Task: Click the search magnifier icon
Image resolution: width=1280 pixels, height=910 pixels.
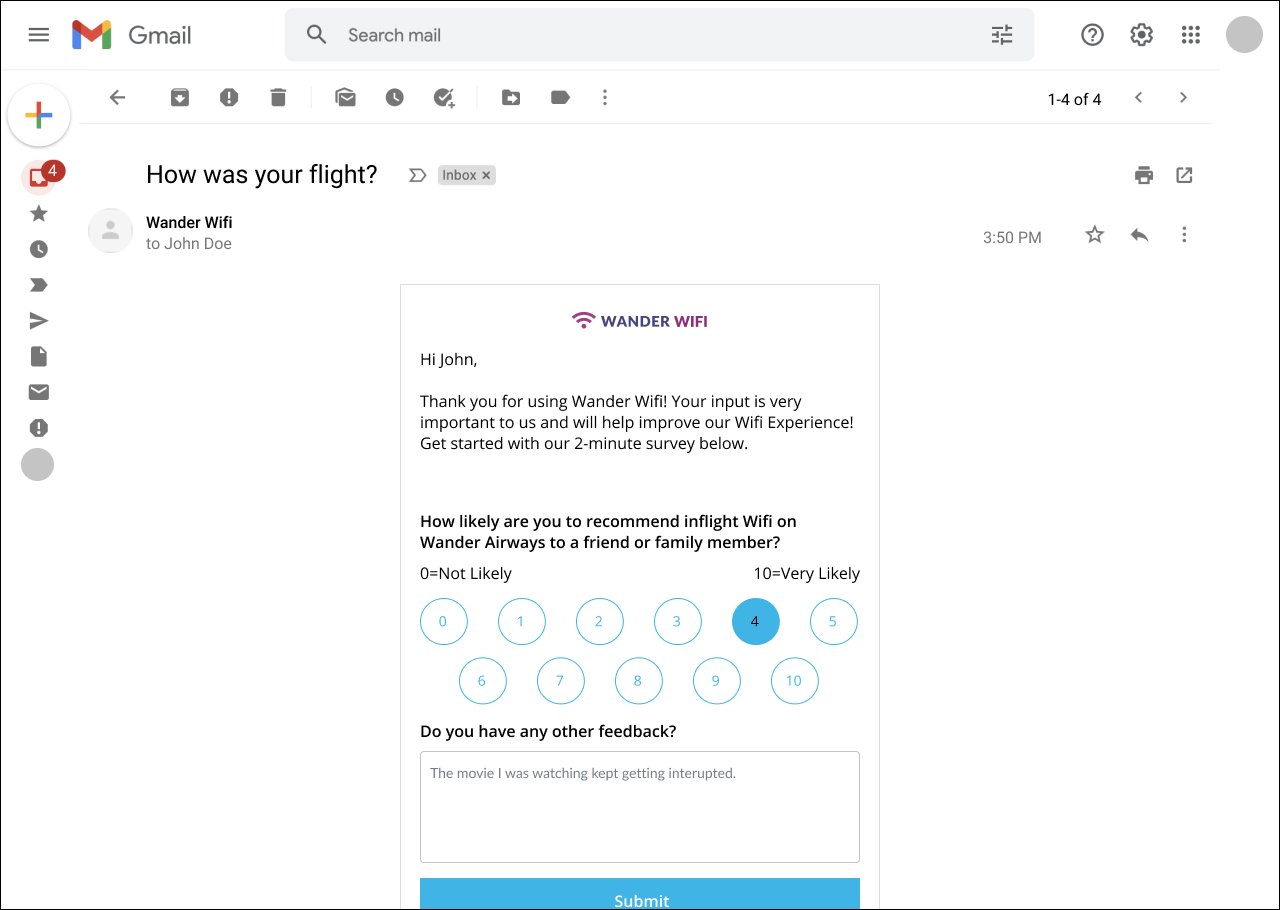Action: (317, 35)
